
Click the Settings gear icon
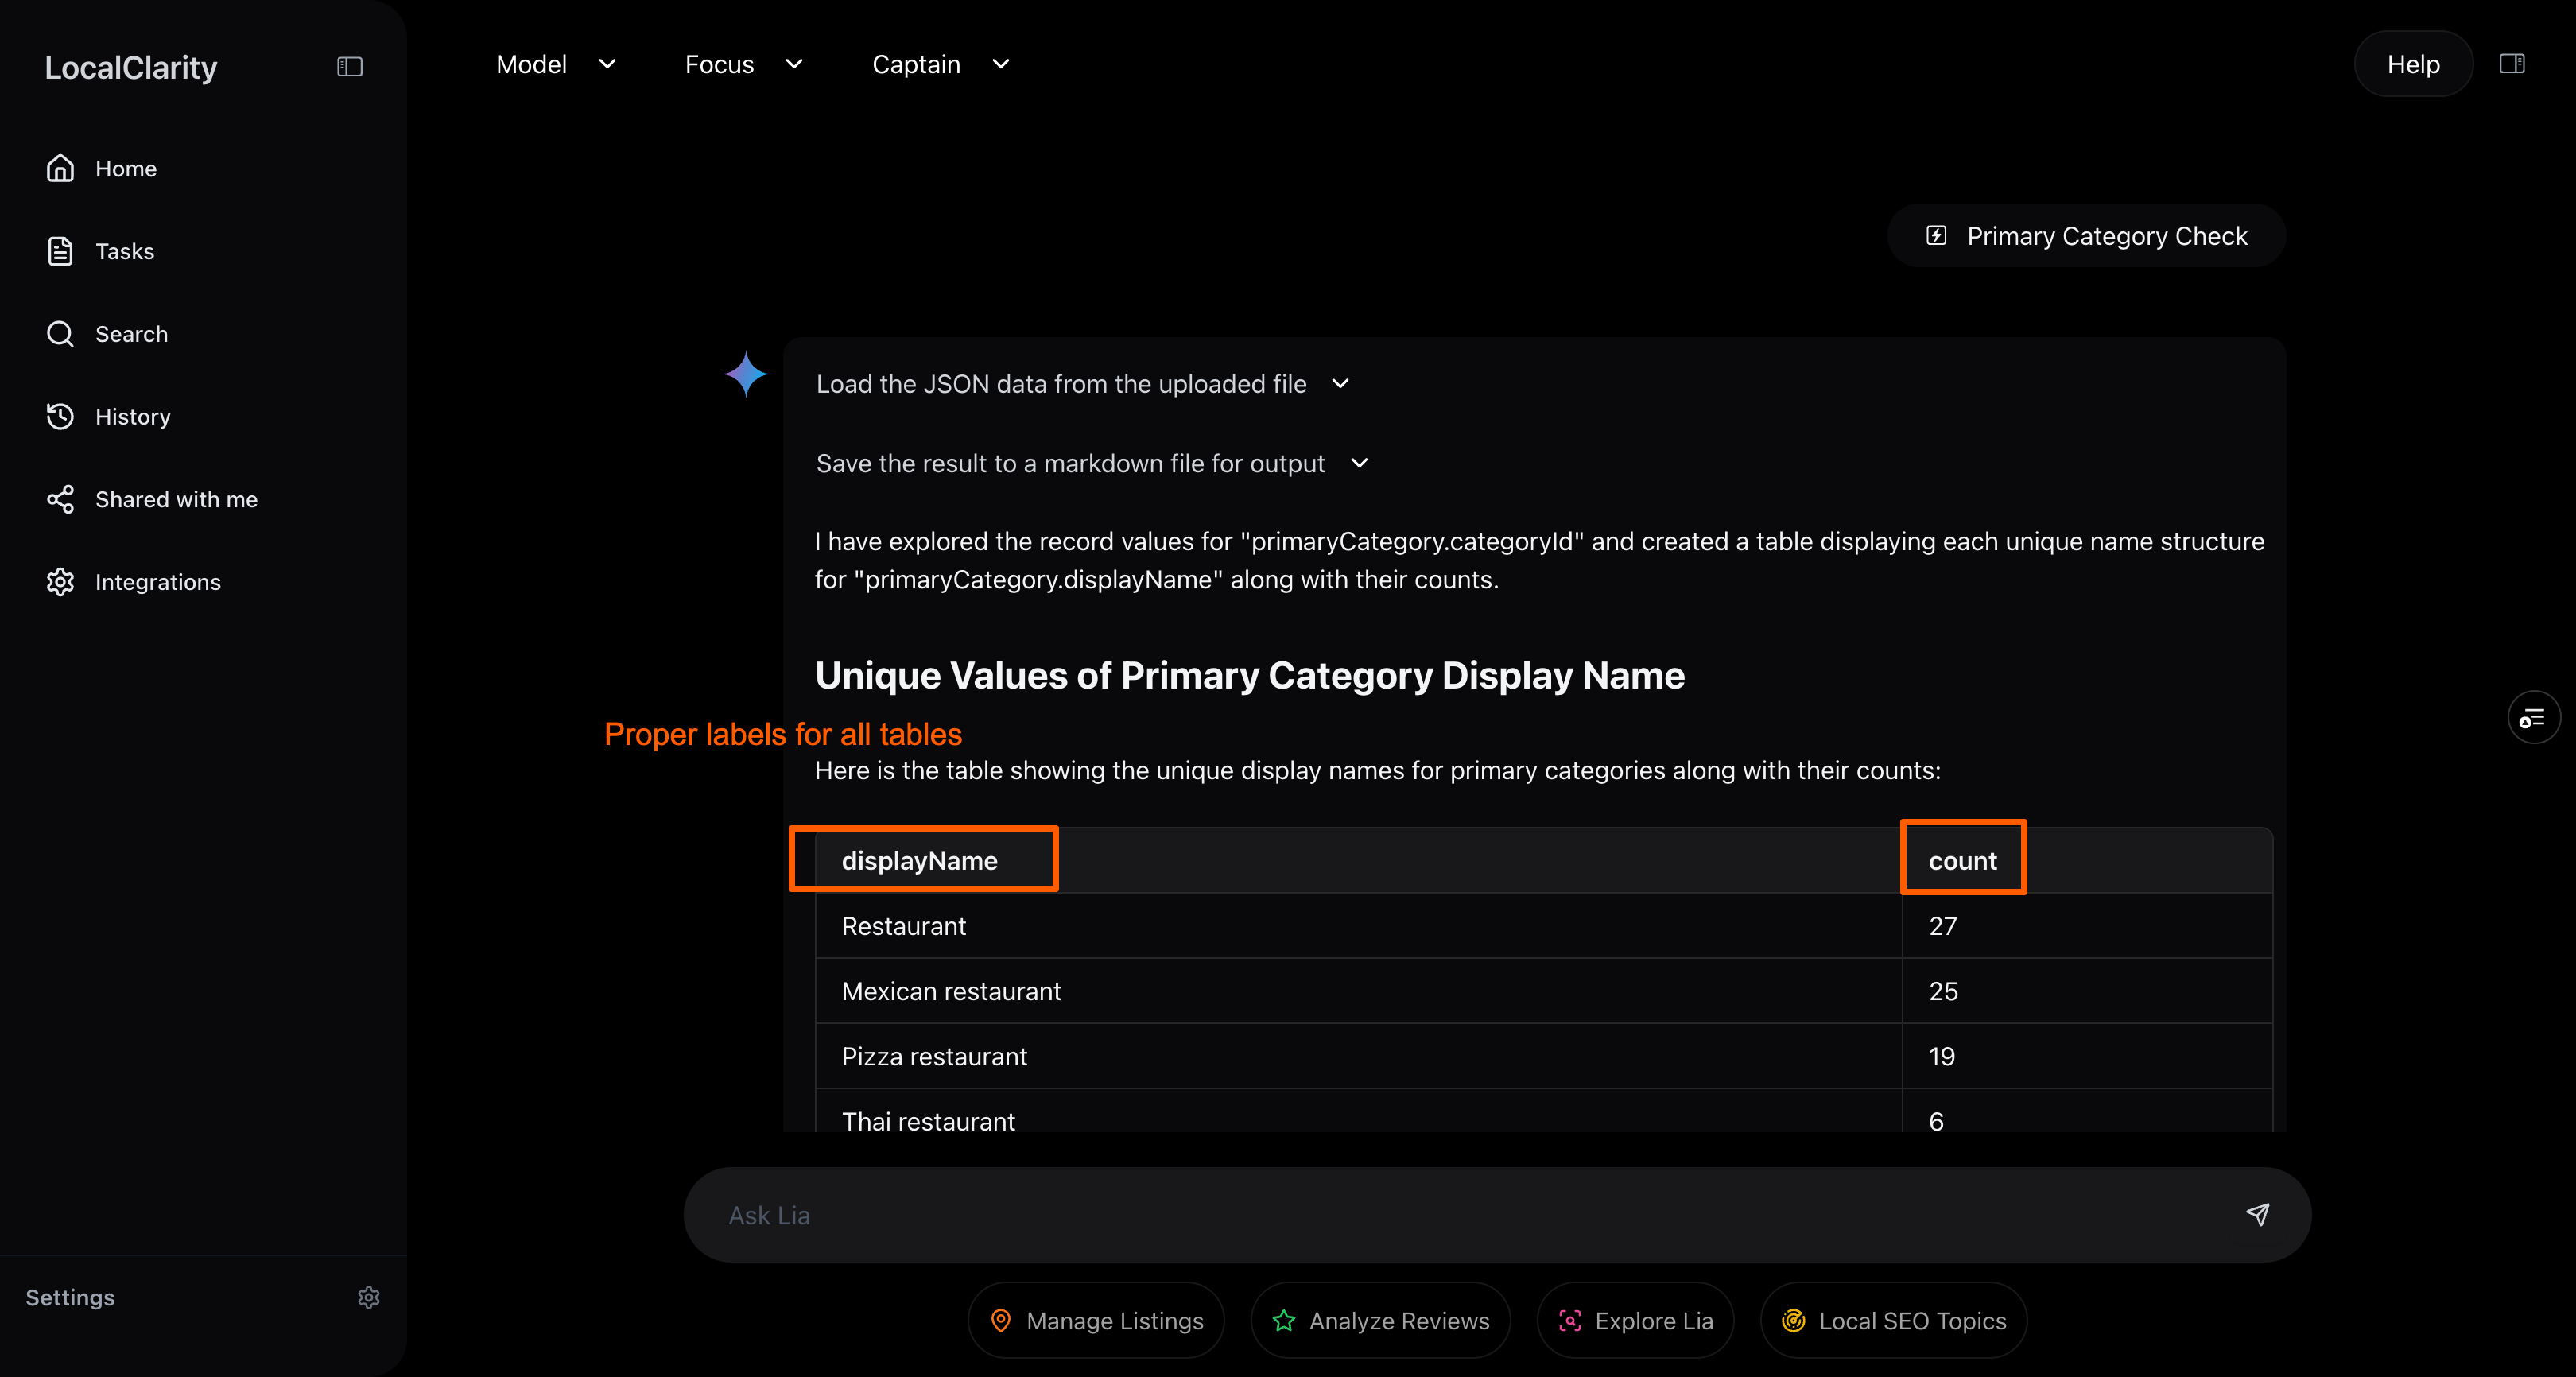(x=368, y=1297)
